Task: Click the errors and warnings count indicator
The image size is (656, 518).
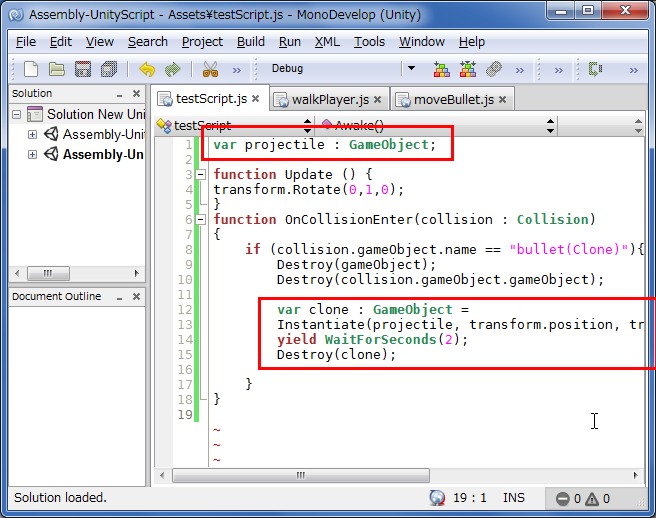Action: [x=585, y=498]
